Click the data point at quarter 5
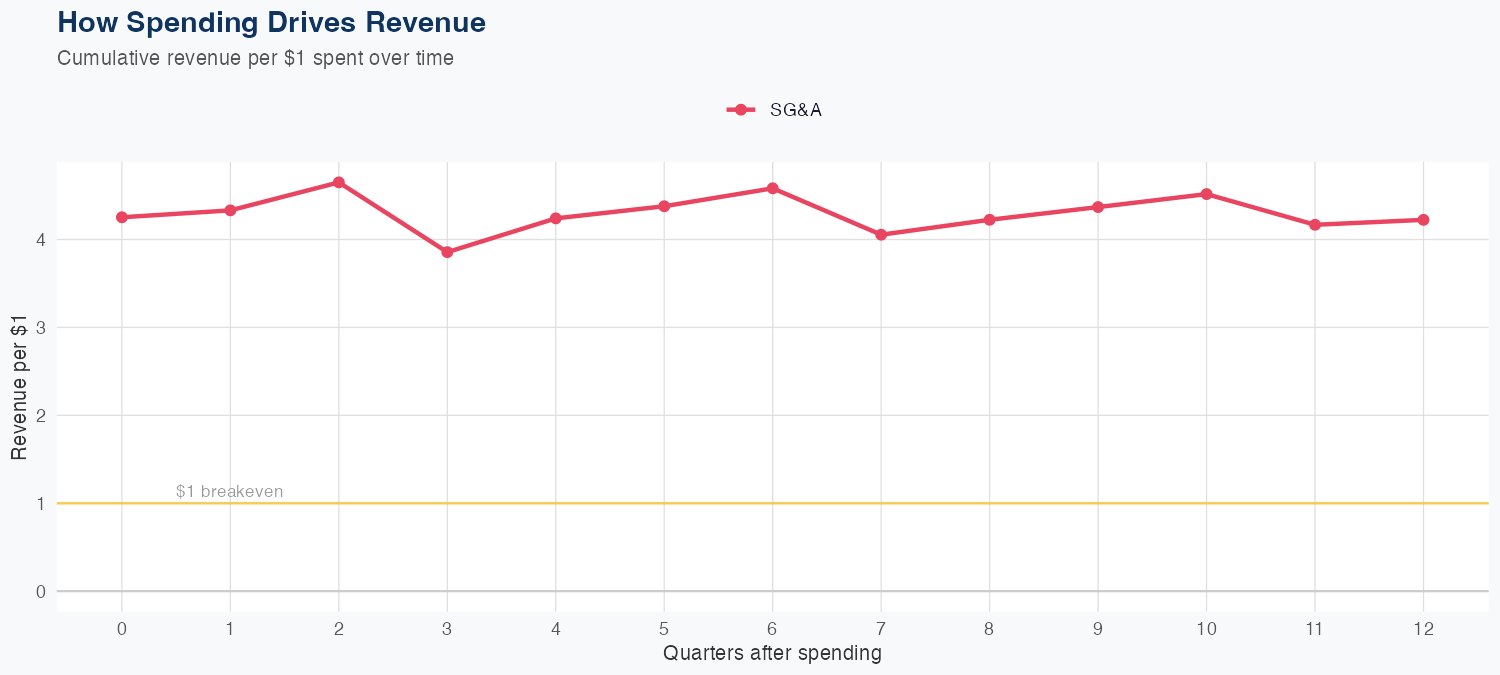 pos(664,206)
